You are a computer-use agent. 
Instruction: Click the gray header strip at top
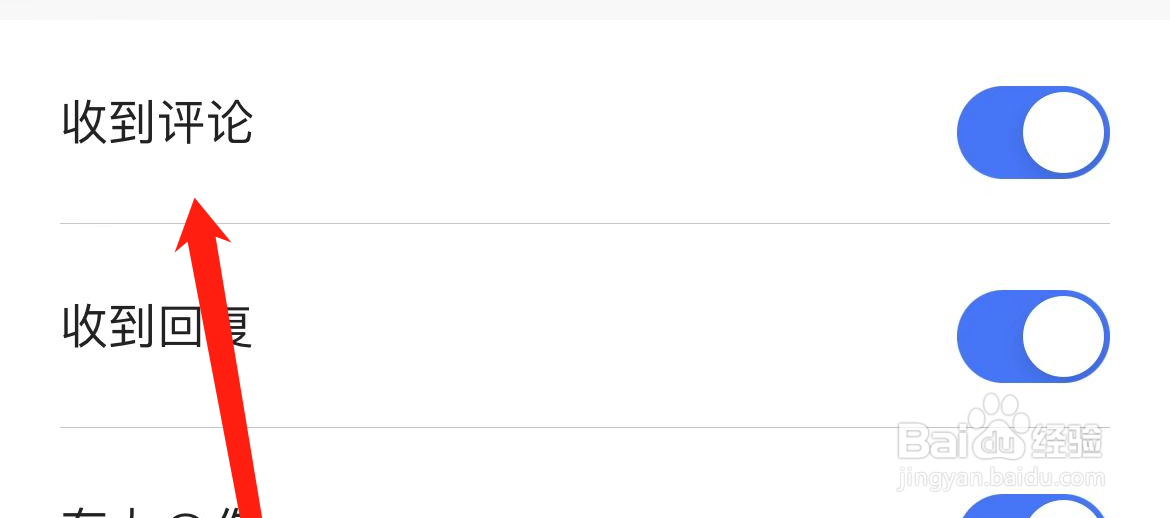(x=585, y=9)
